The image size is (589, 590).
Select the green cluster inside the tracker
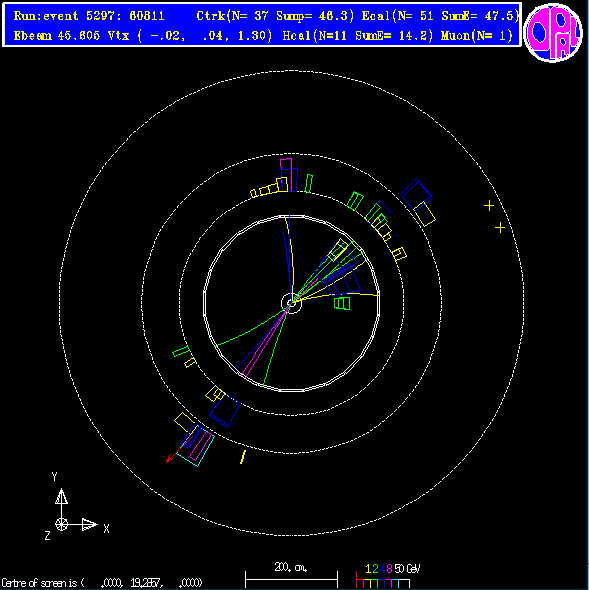coord(342,303)
